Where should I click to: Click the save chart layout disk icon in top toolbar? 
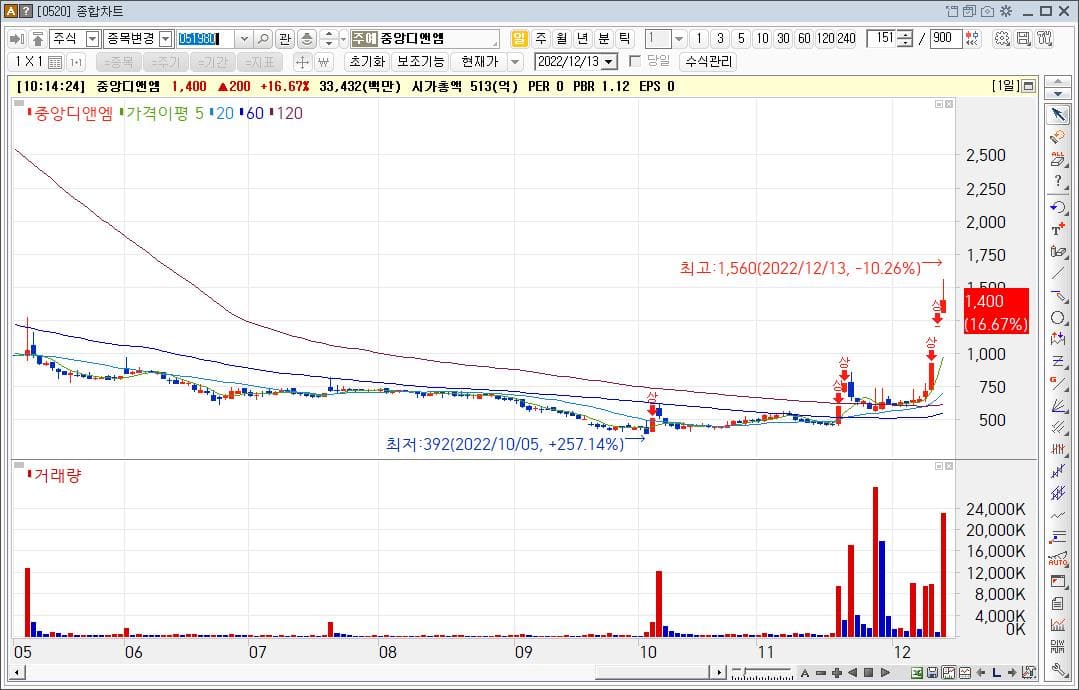click(x=1023, y=39)
